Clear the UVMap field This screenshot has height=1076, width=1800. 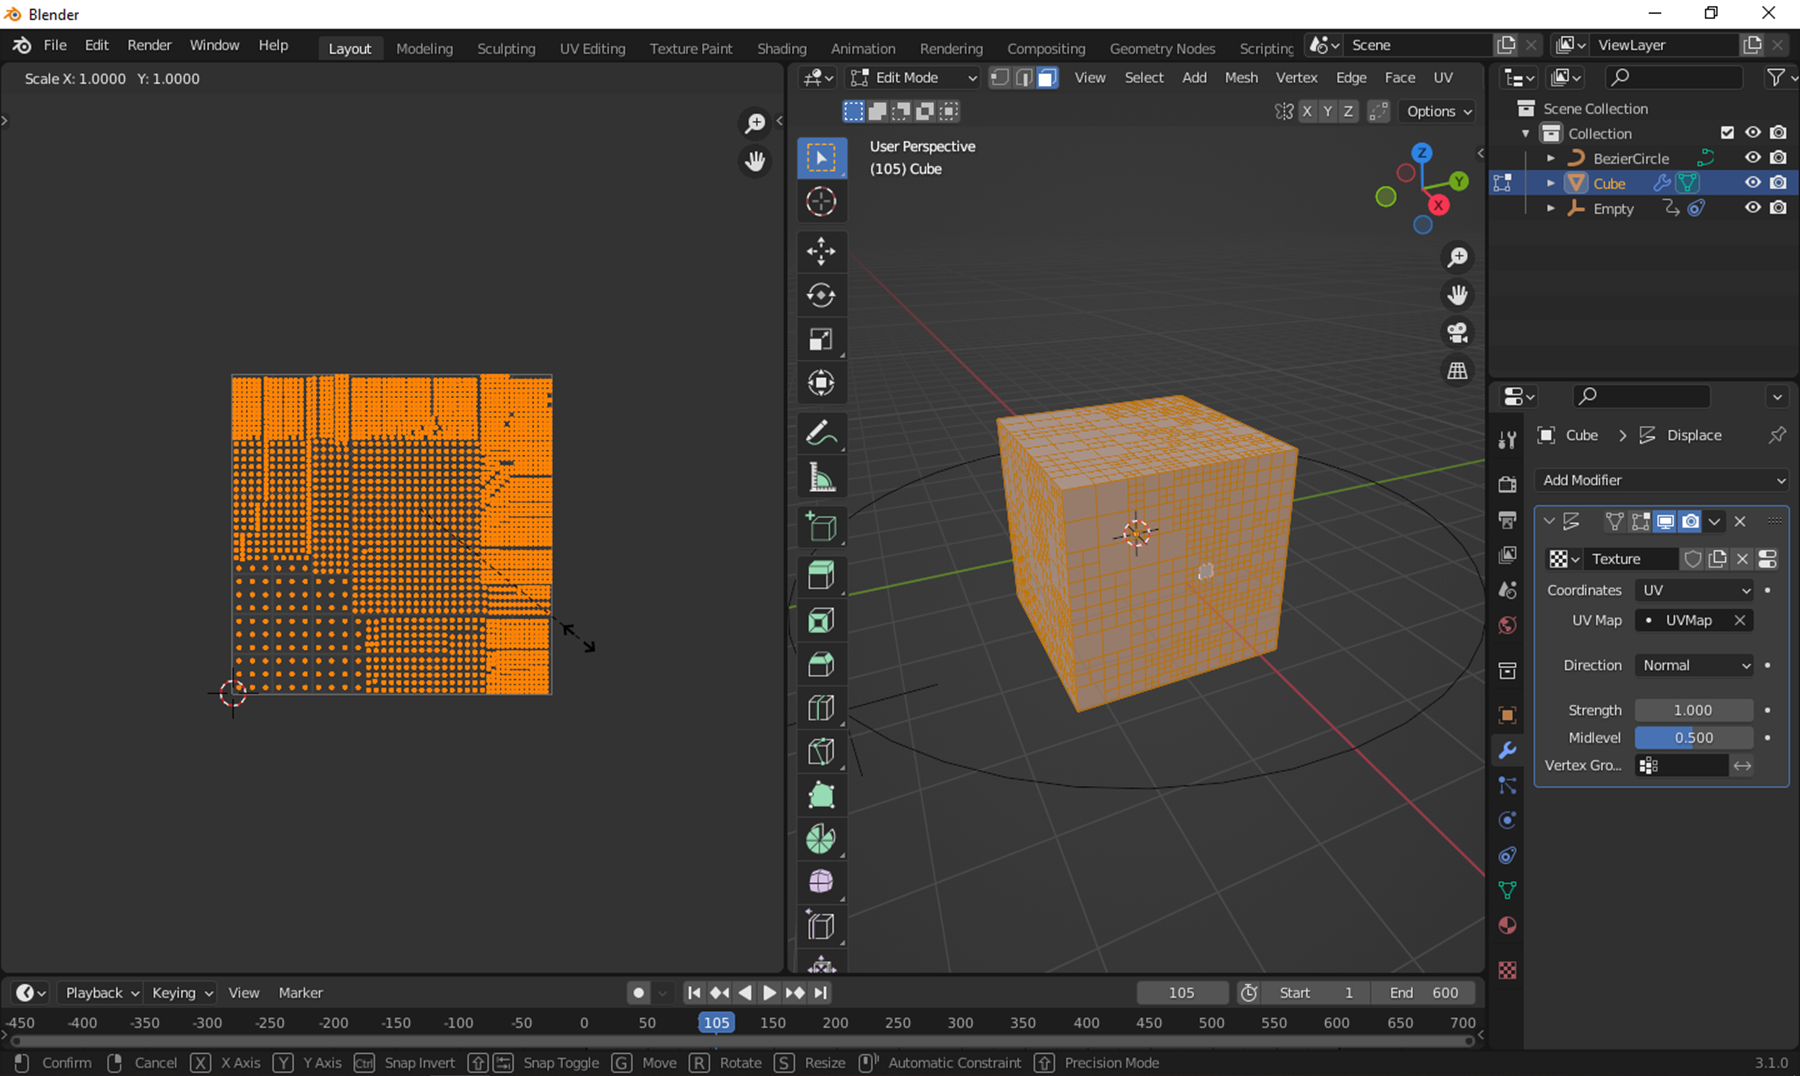(x=1740, y=620)
